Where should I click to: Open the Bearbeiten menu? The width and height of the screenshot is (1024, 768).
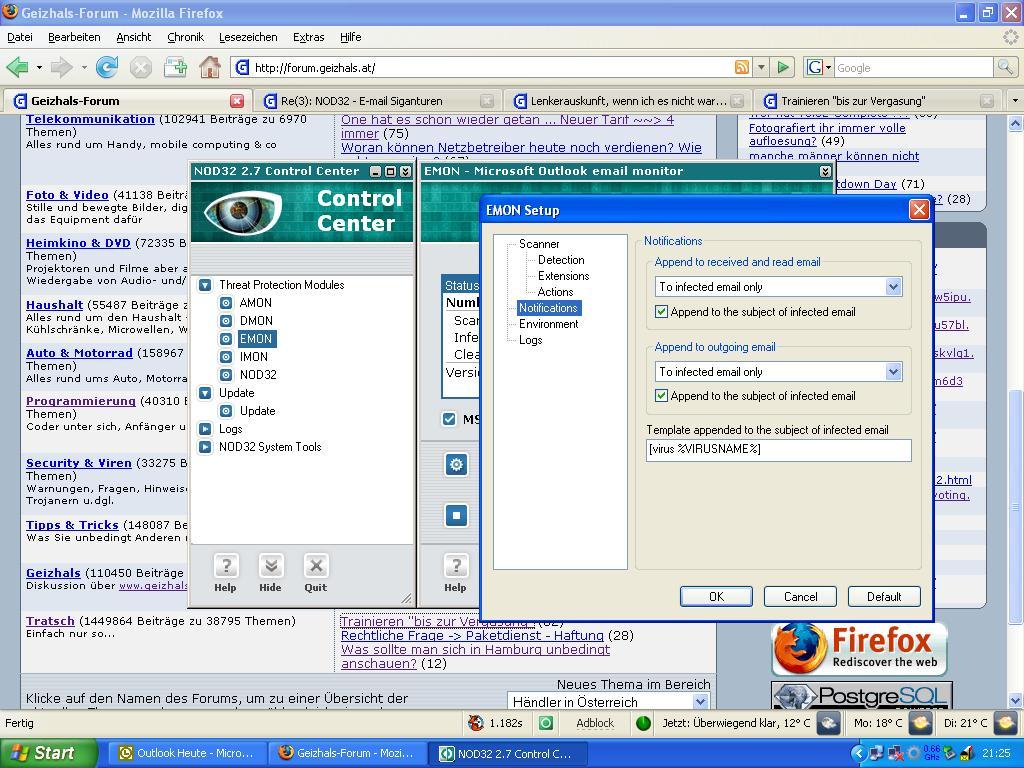tap(74, 37)
